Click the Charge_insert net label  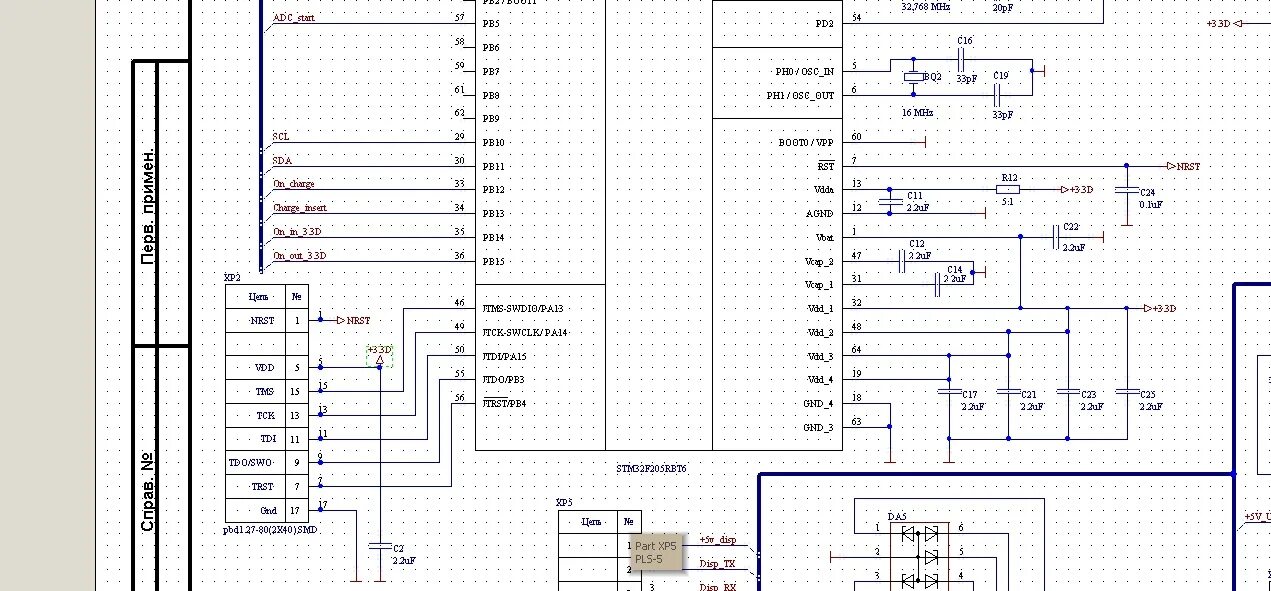pyautogui.click(x=299, y=208)
